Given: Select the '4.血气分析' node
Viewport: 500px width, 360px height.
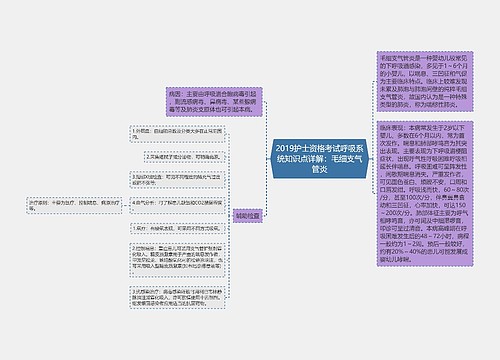Looking at the screenshot, I should 177,205.
